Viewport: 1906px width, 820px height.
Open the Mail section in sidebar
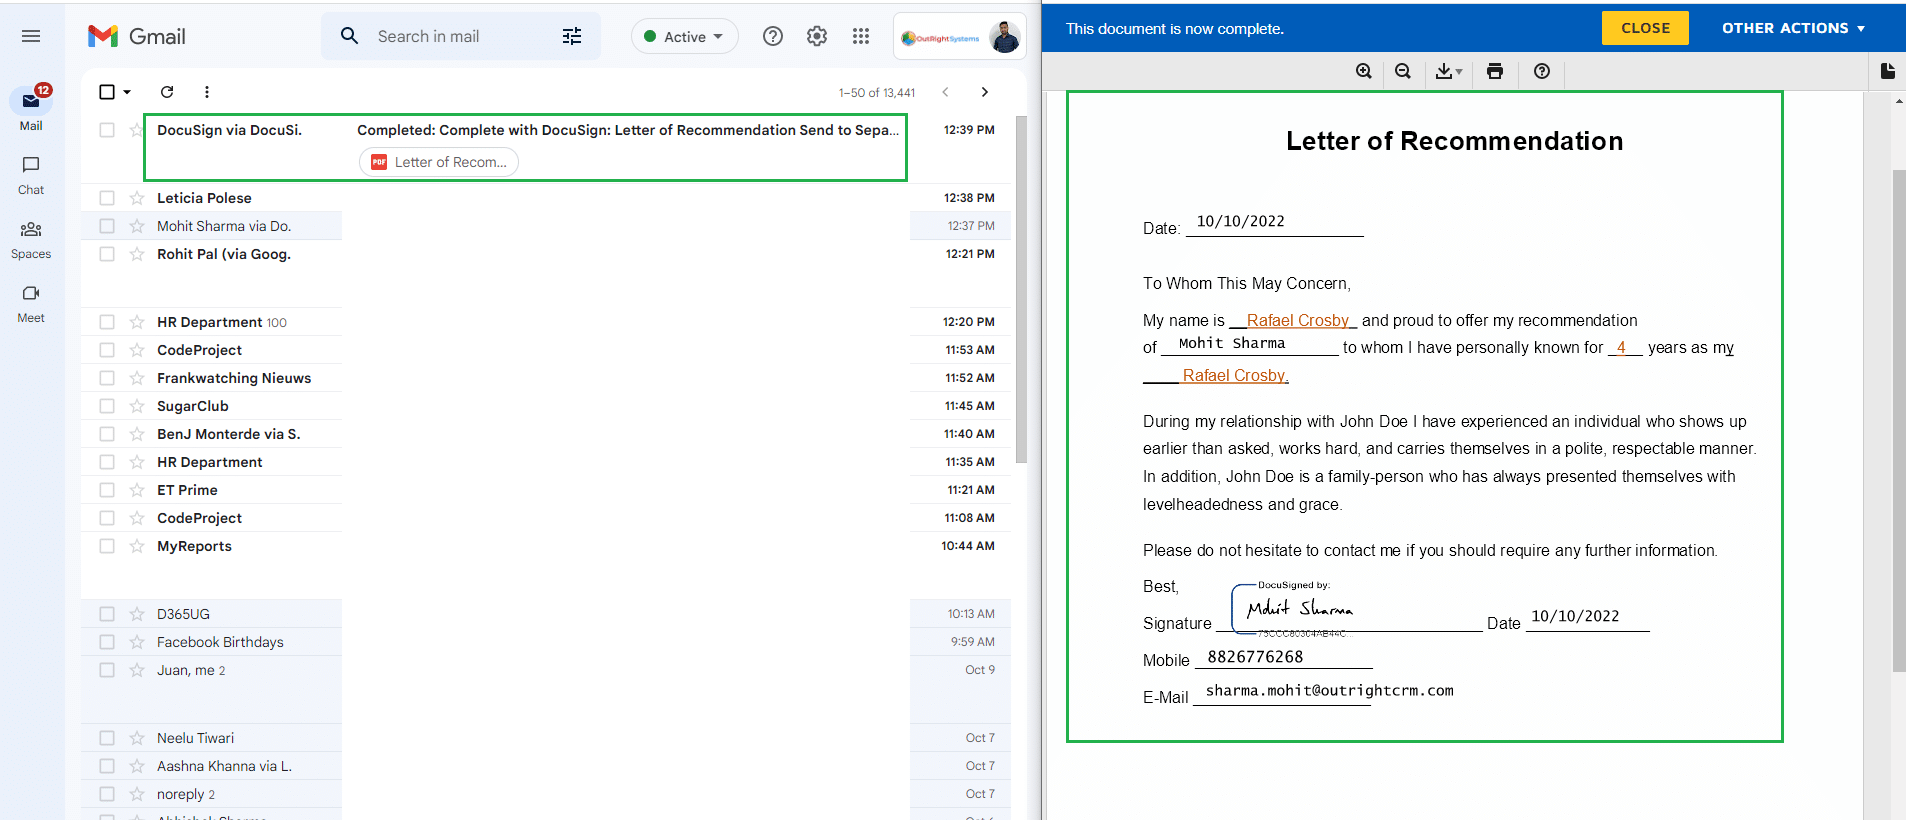coord(31,108)
